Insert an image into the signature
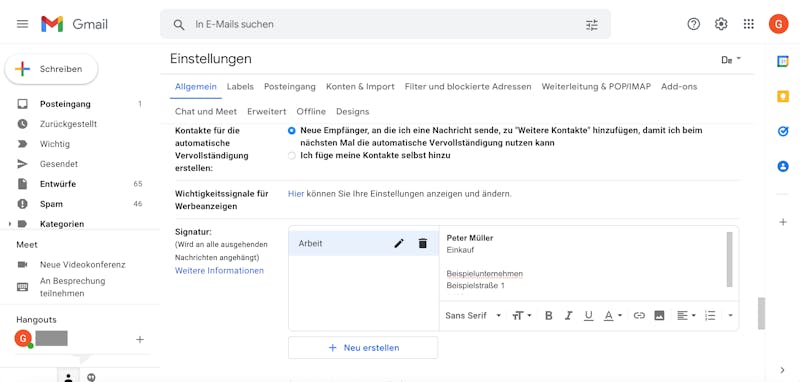Image resolution: width=800 pixels, height=382 pixels. (x=659, y=316)
